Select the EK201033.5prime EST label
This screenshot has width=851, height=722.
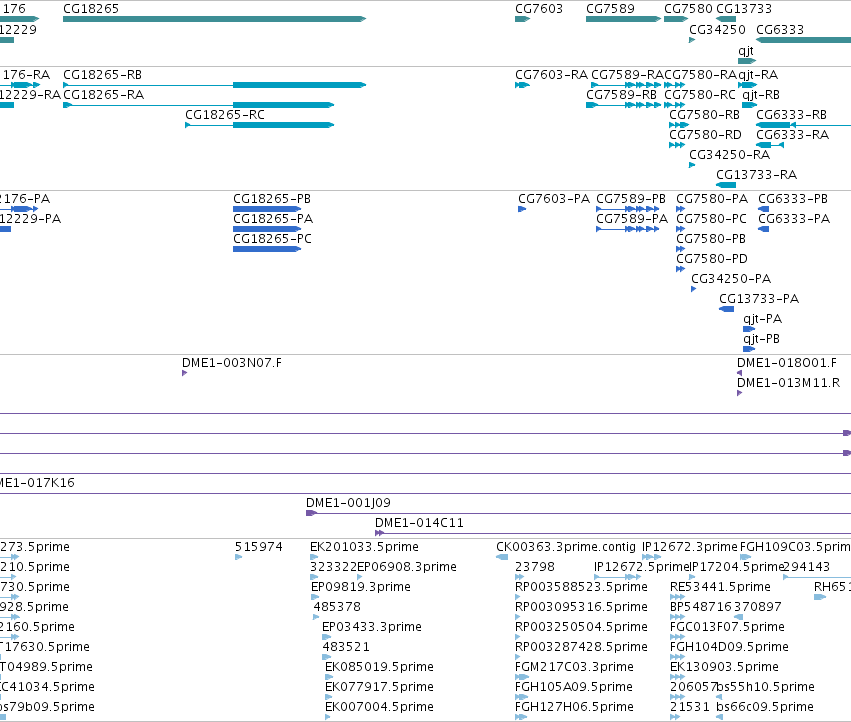click(364, 547)
